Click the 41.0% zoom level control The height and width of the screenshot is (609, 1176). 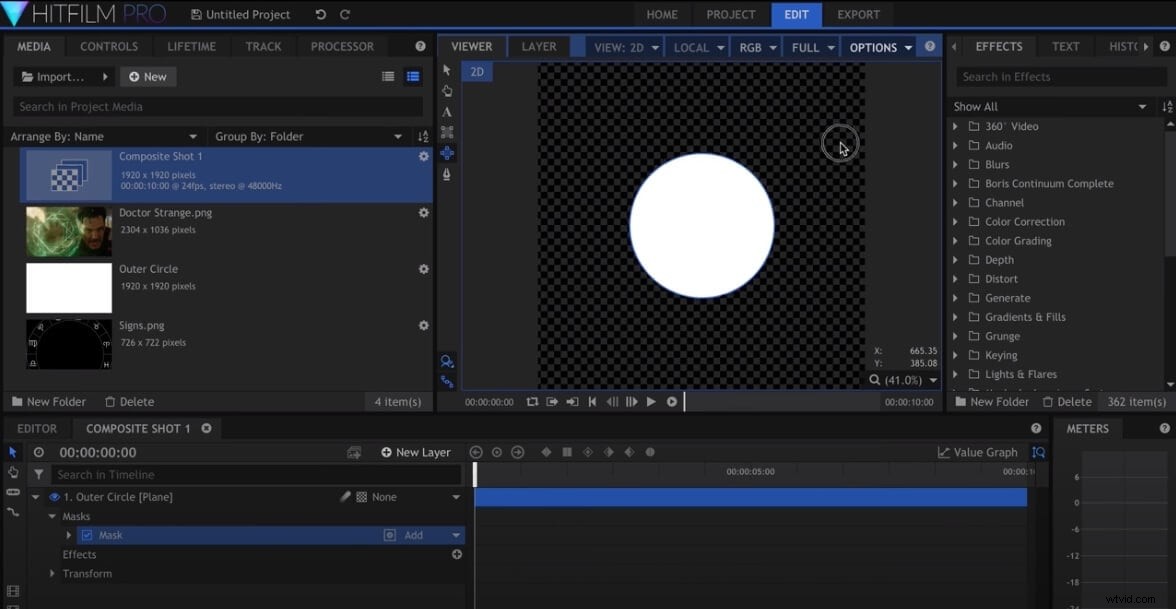902,380
